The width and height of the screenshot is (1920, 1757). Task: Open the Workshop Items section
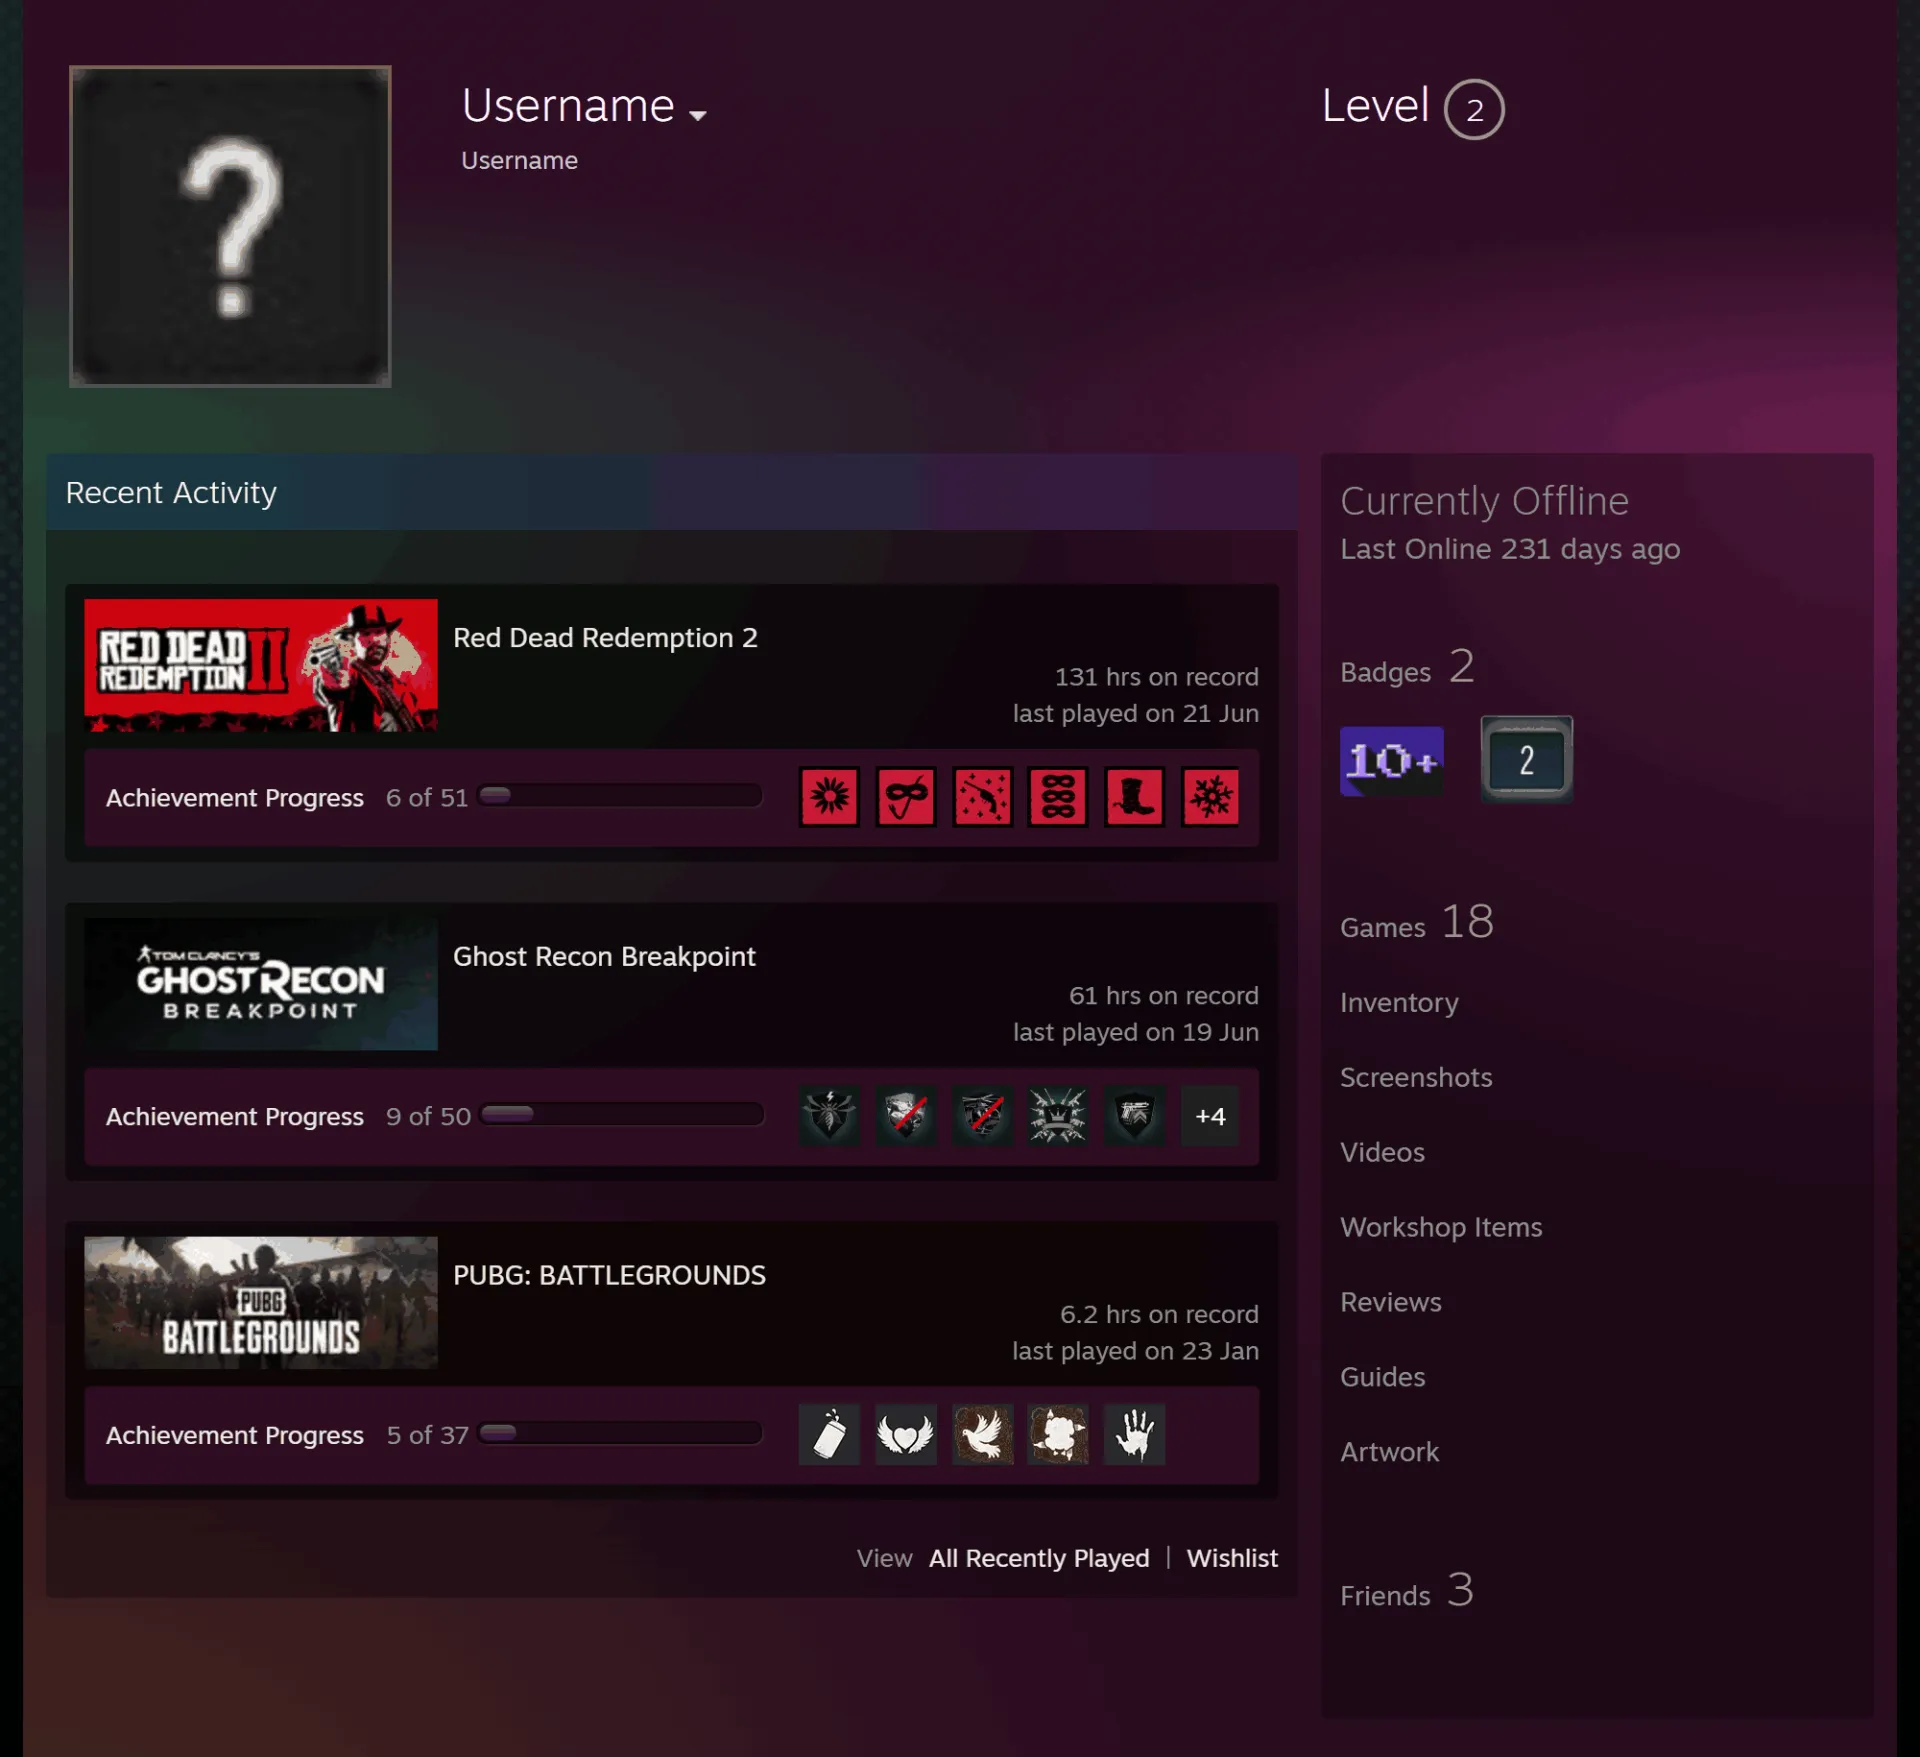1441,1227
